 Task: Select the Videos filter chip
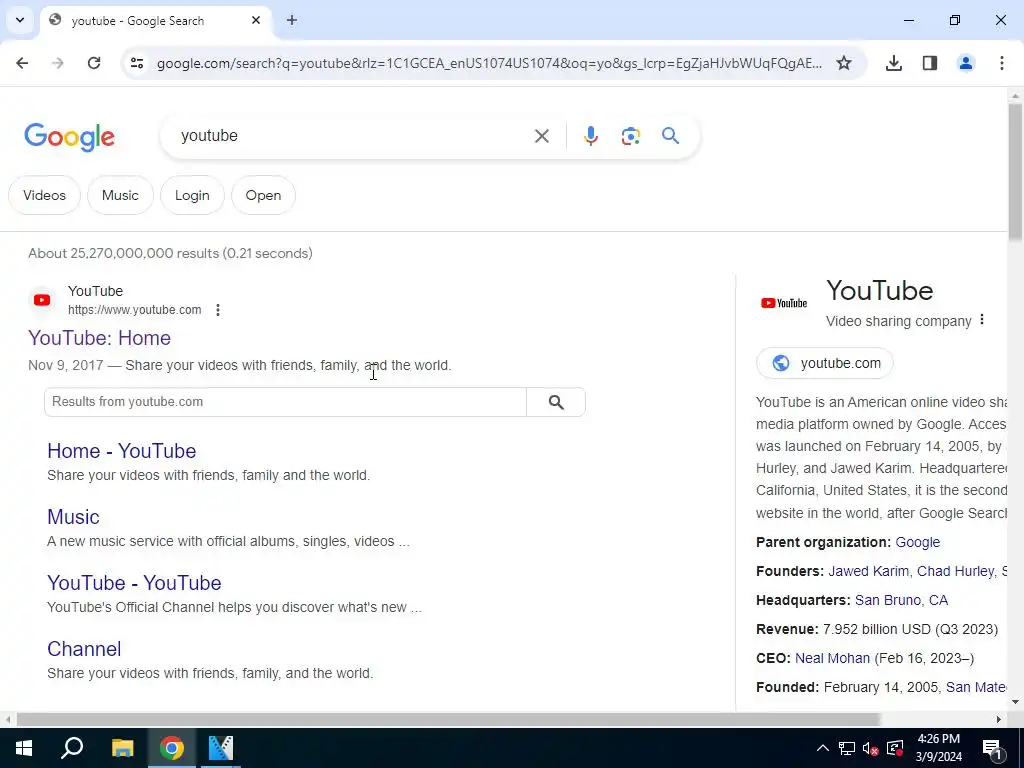44,195
